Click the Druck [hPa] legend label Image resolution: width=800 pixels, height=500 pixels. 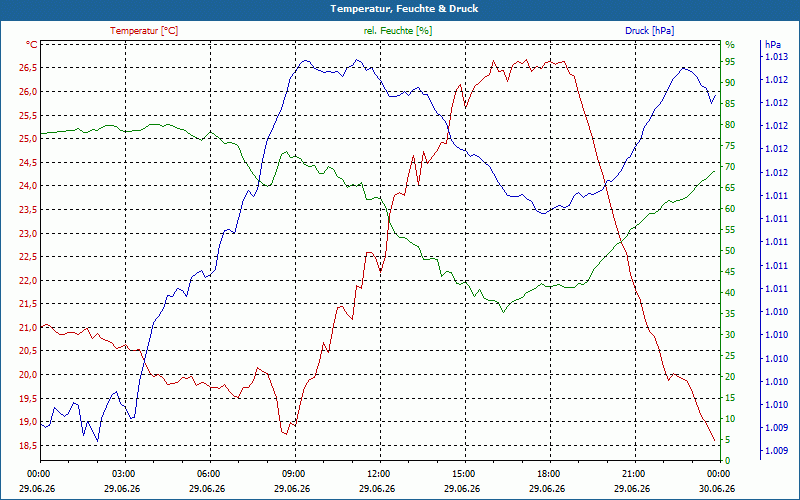tap(649, 31)
